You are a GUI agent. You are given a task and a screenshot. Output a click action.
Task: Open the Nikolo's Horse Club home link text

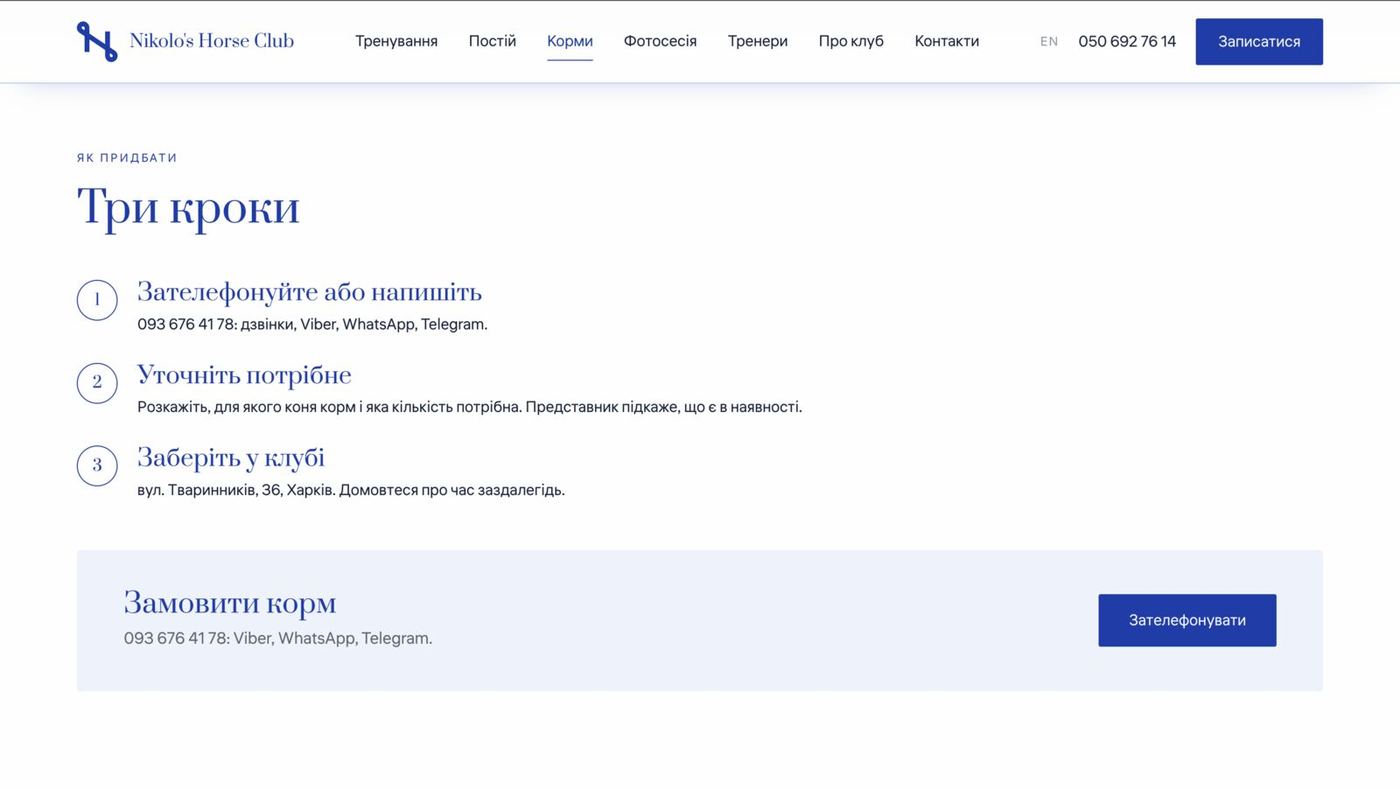click(212, 41)
